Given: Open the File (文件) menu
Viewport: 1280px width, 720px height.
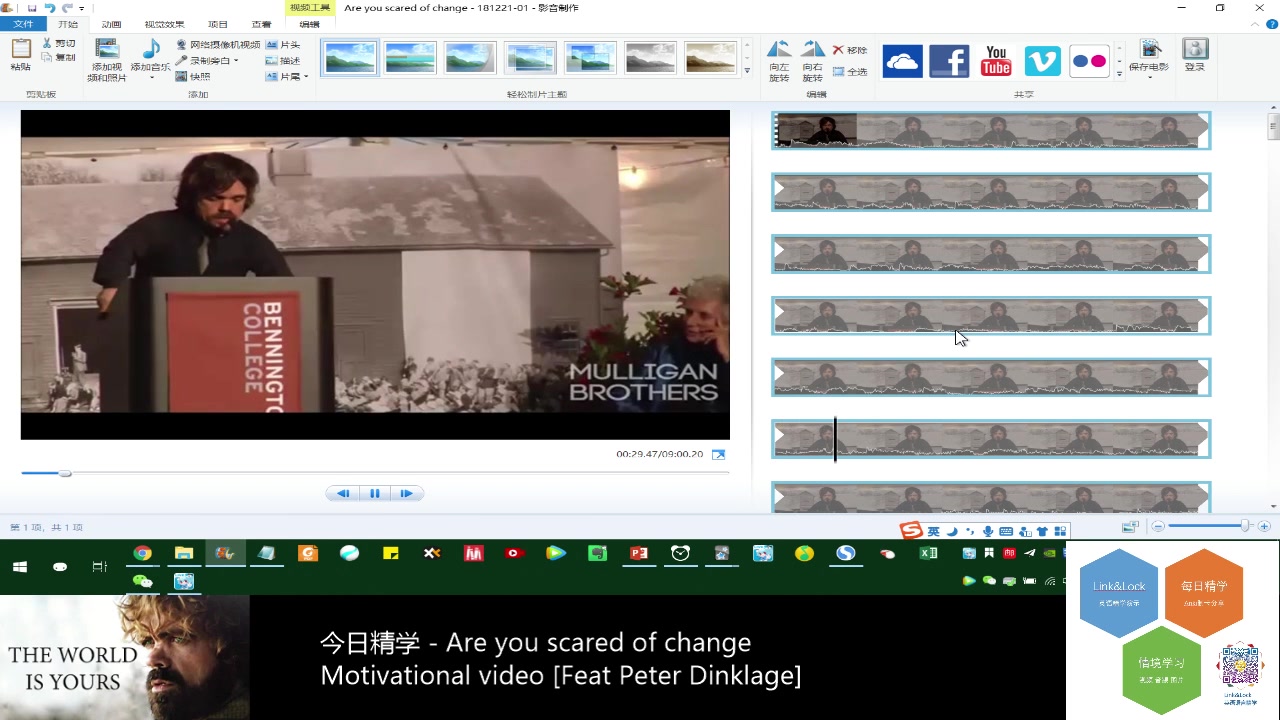Looking at the screenshot, I should (23, 24).
